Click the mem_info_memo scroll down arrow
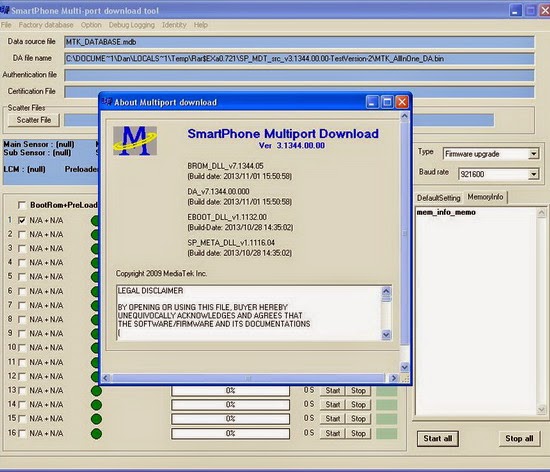The image size is (550, 472). 541,409
